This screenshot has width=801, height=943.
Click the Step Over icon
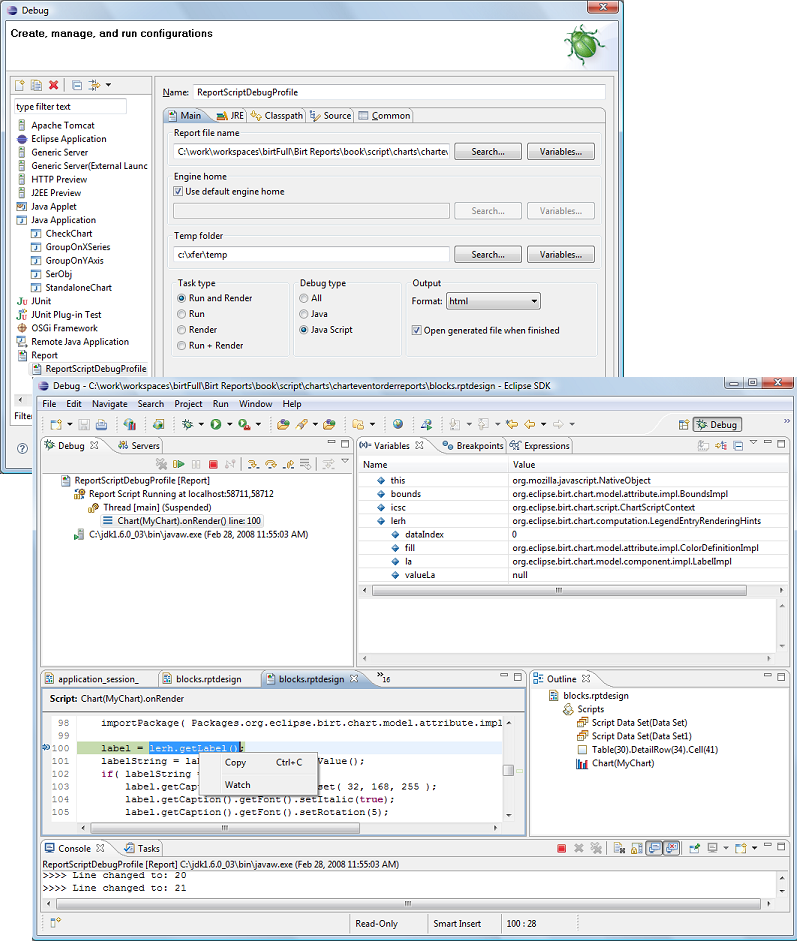pyautogui.click(x=271, y=464)
